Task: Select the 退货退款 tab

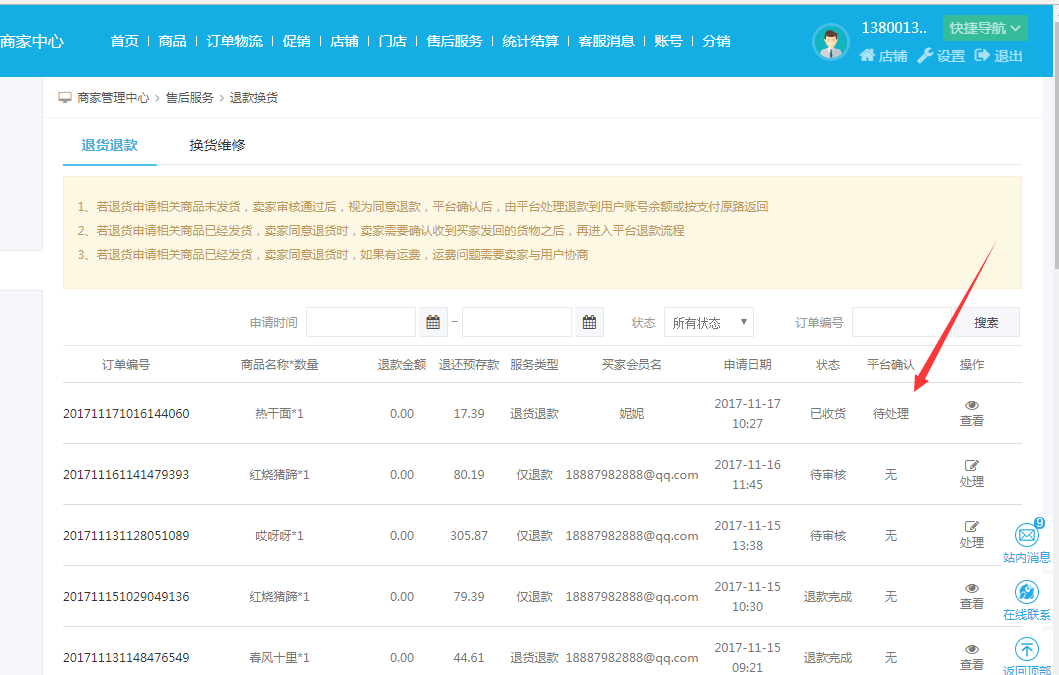Action: (x=109, y=145)
